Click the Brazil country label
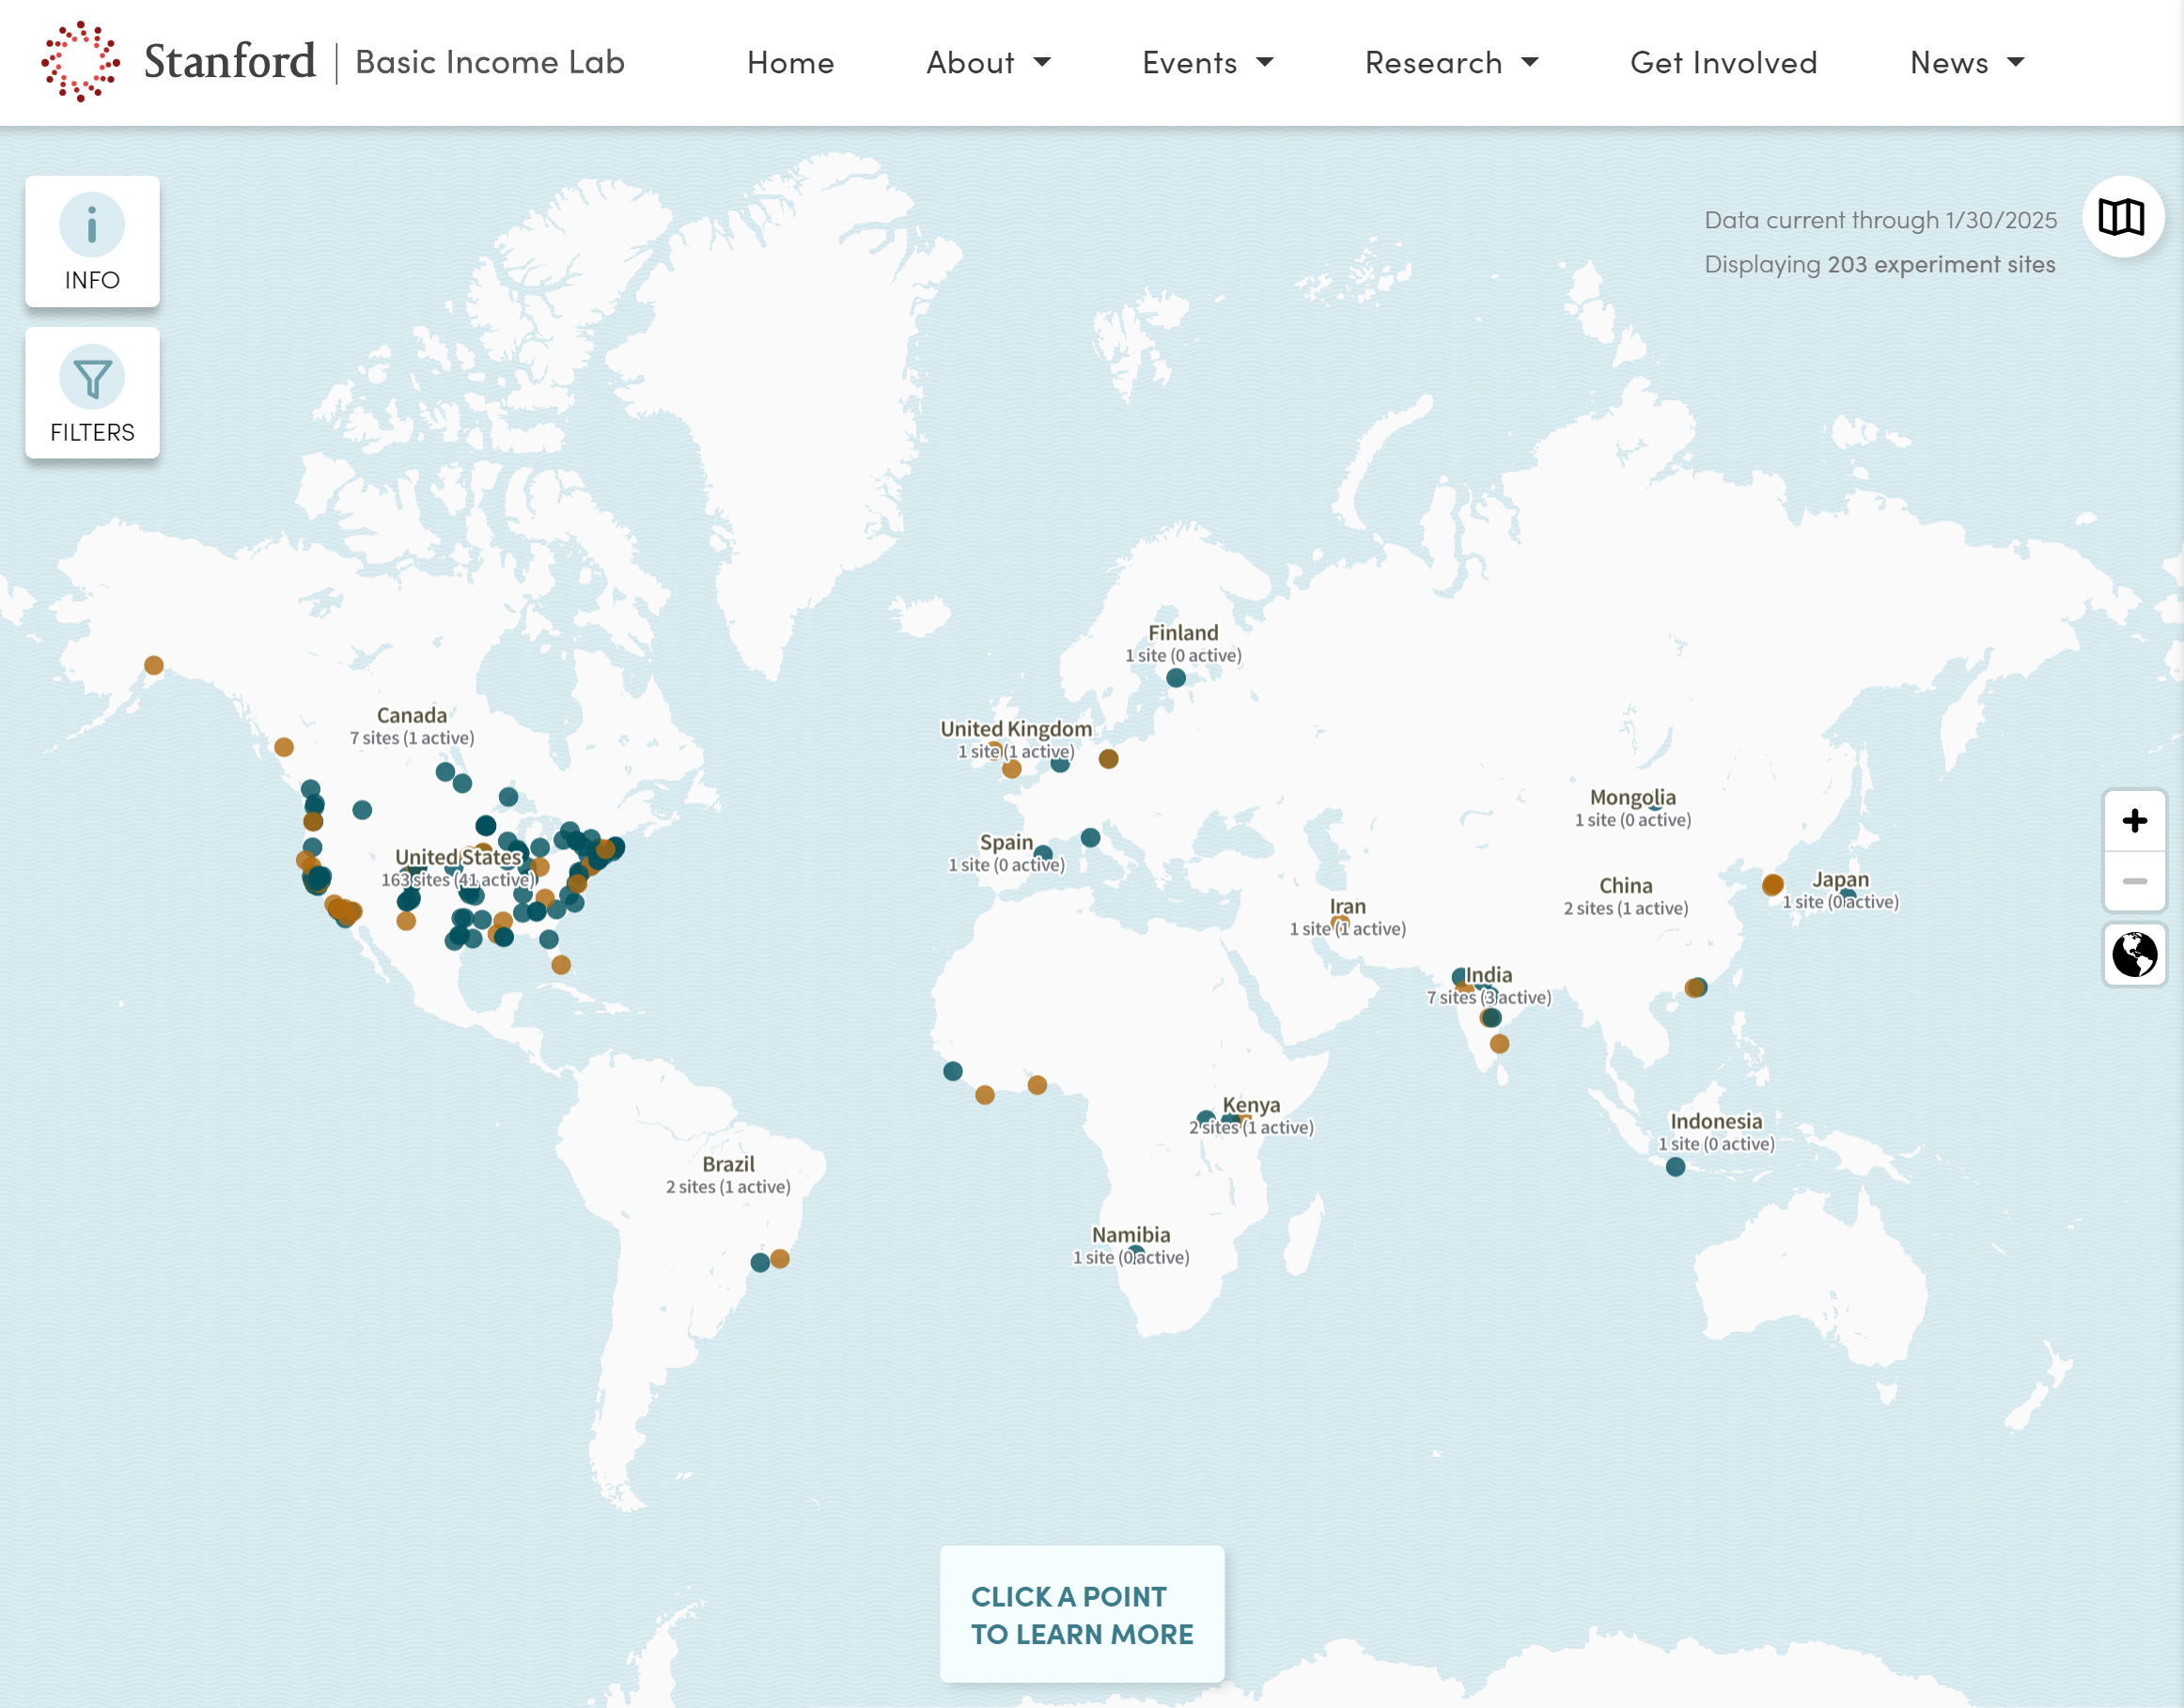The image size is (2184, 1708). (728, 1164)
